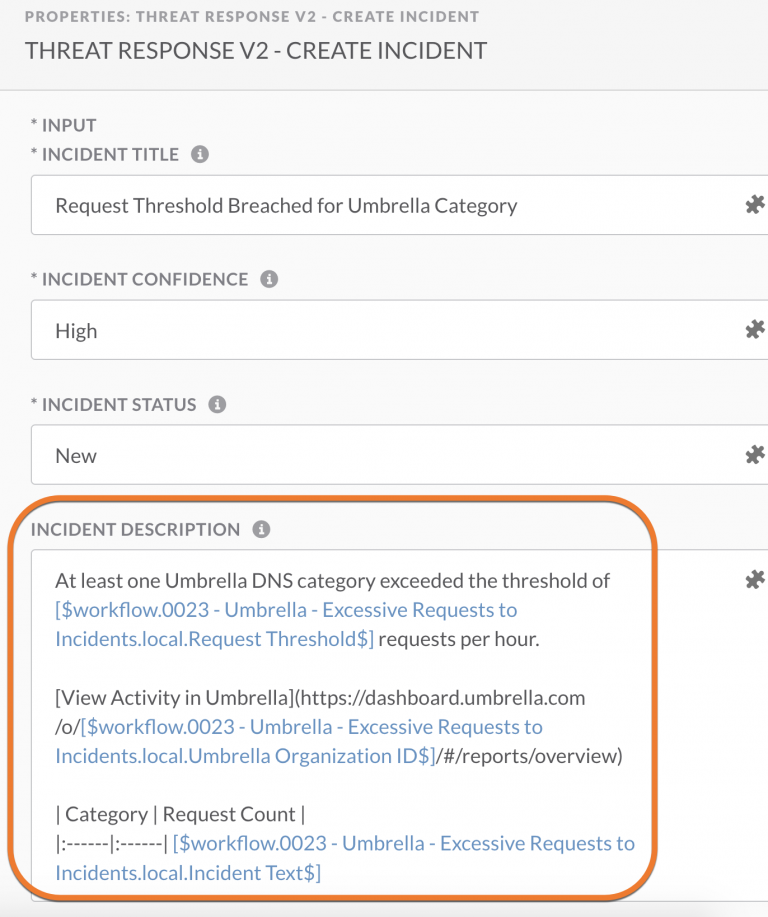Click the info icon next to Incident Status

(217, 405)
